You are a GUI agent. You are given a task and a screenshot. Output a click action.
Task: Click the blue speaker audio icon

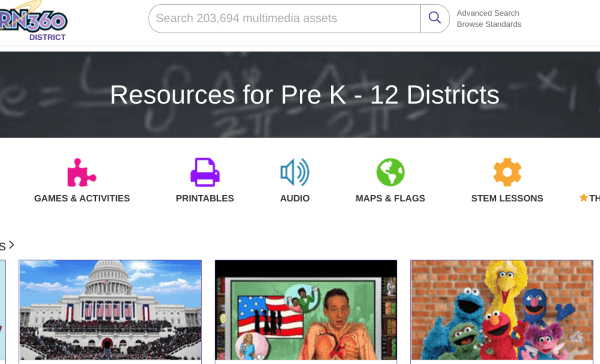(x=295, y=172)
